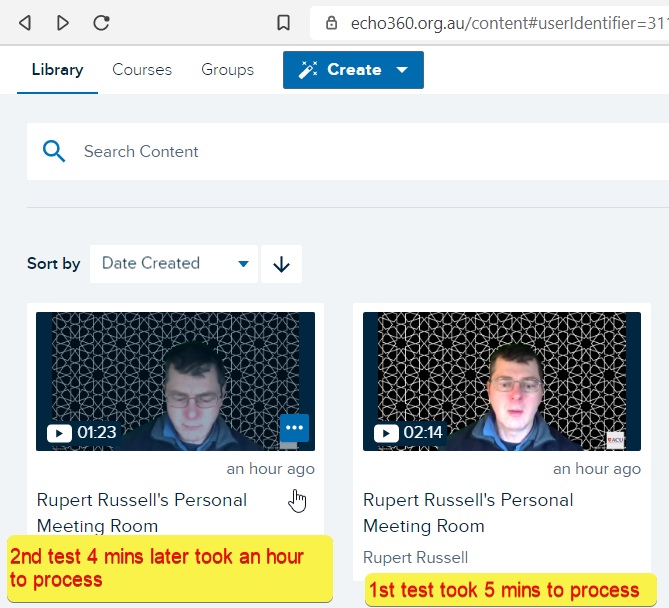This screenshot has width=669, height=608.
Task: Click the left card's Rupert Russell's Personal Meeting Room title
Action: coord(142,513)
